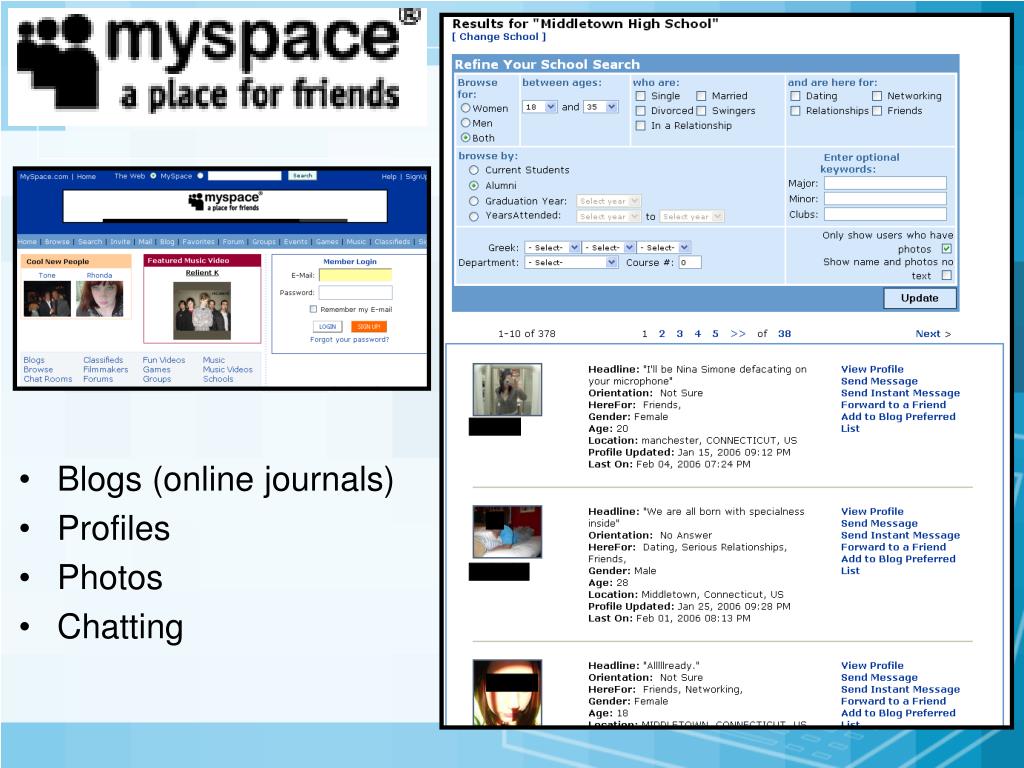Image resolution: width=1024 pixels, height=768 pixels.
Task: Open the YearsAttended start year dropdown
Action: pos(608,216)
